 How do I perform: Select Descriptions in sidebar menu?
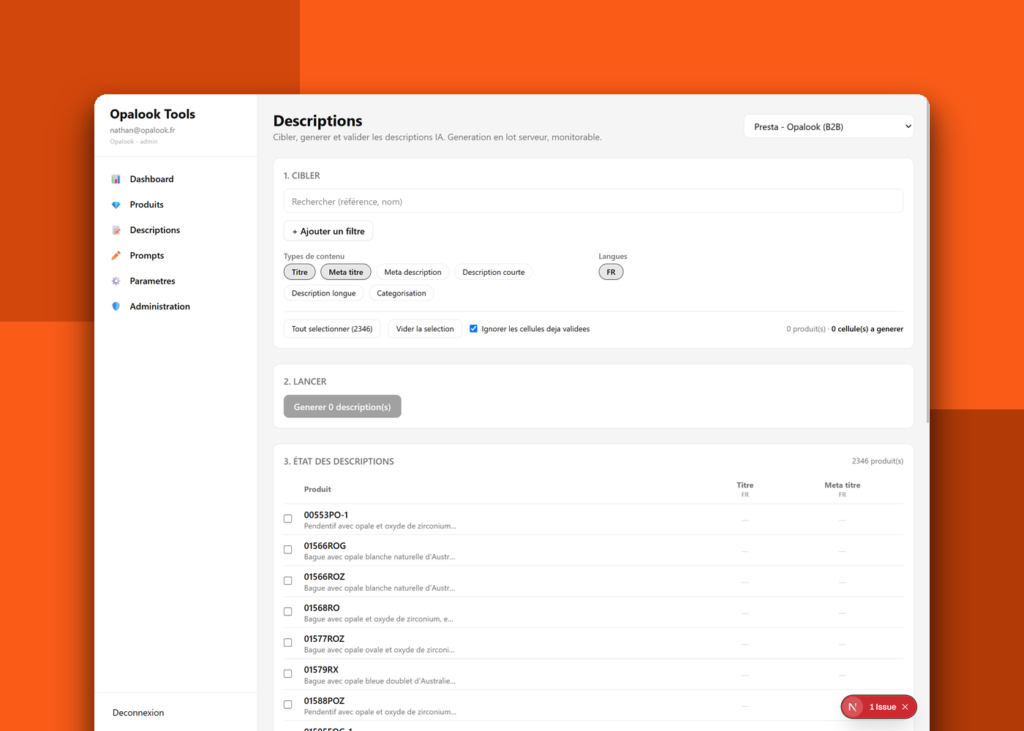tap(155, 230)
